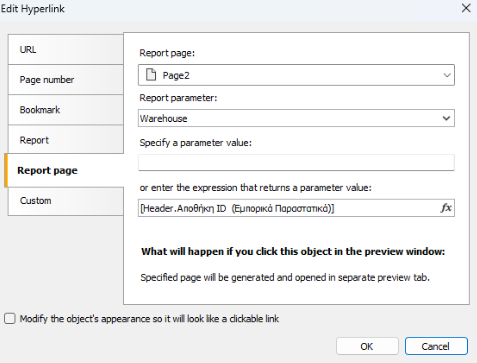This screenshot has width=477, height=363.
Task: Open the Warehouse parameter combo box
Action: pos(296,118)
